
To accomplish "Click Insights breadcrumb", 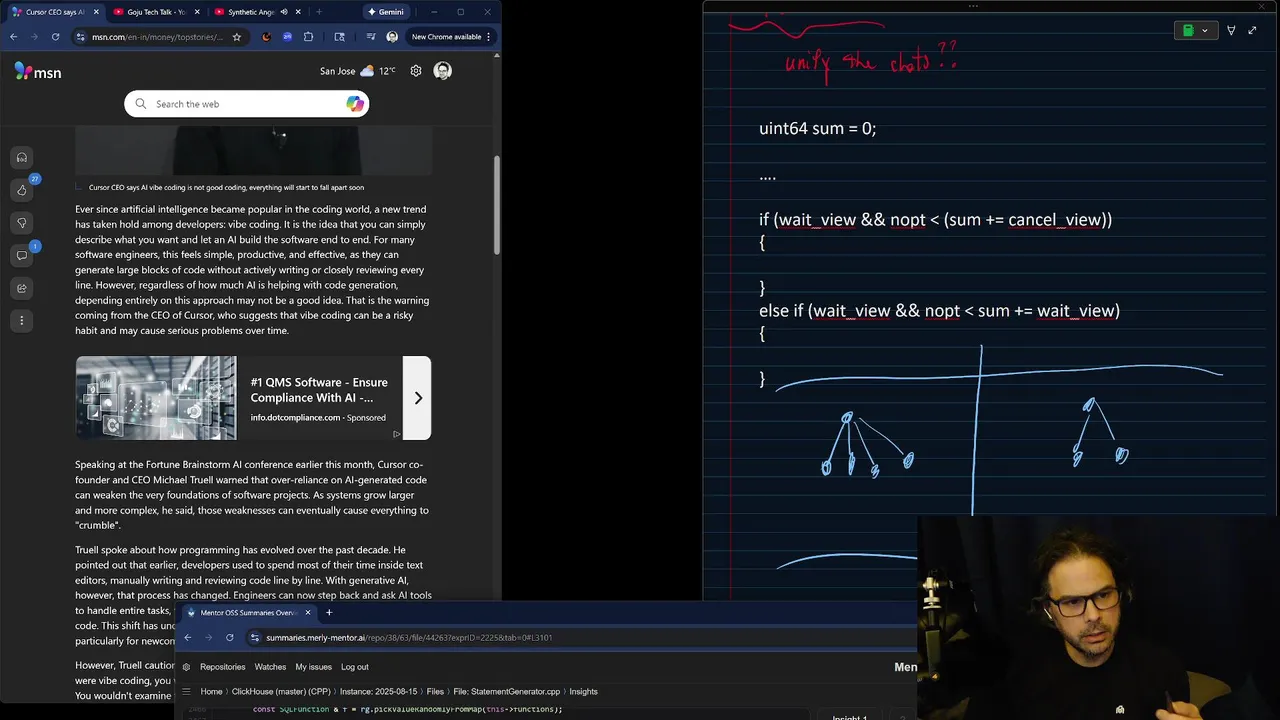I will point(583,692).
